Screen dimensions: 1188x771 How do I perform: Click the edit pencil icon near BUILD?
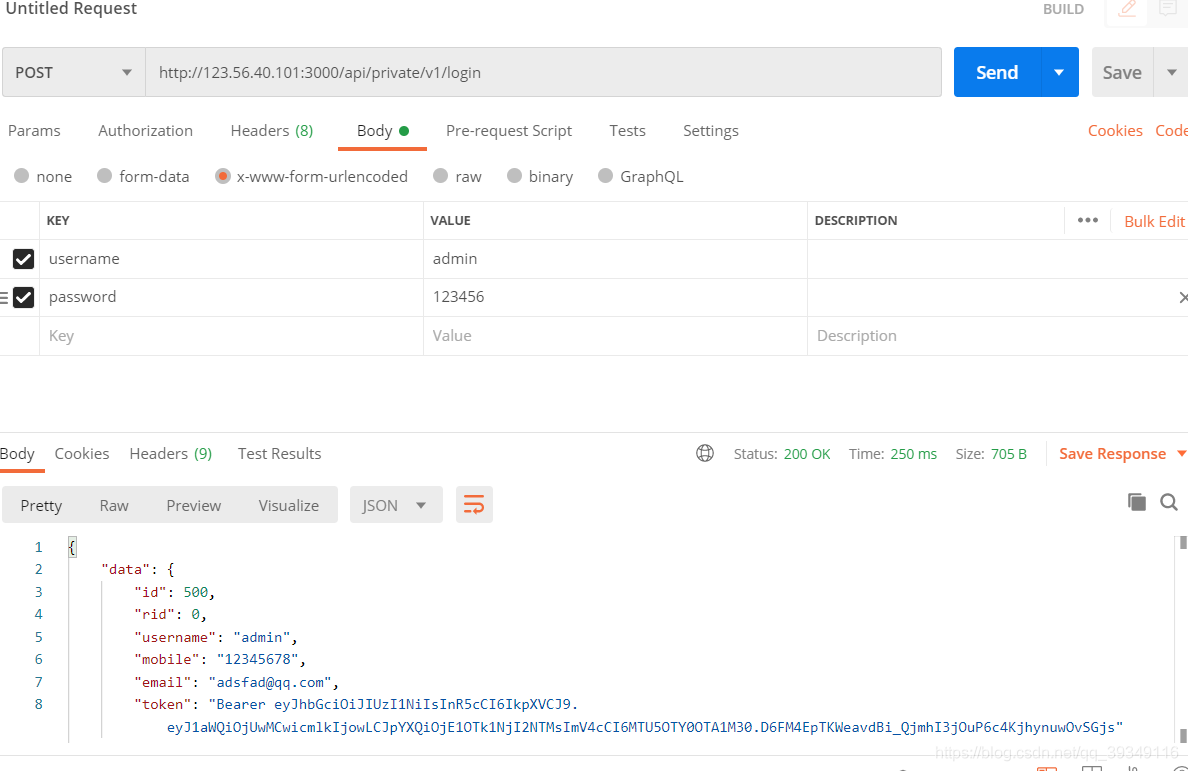(1127, 9)
